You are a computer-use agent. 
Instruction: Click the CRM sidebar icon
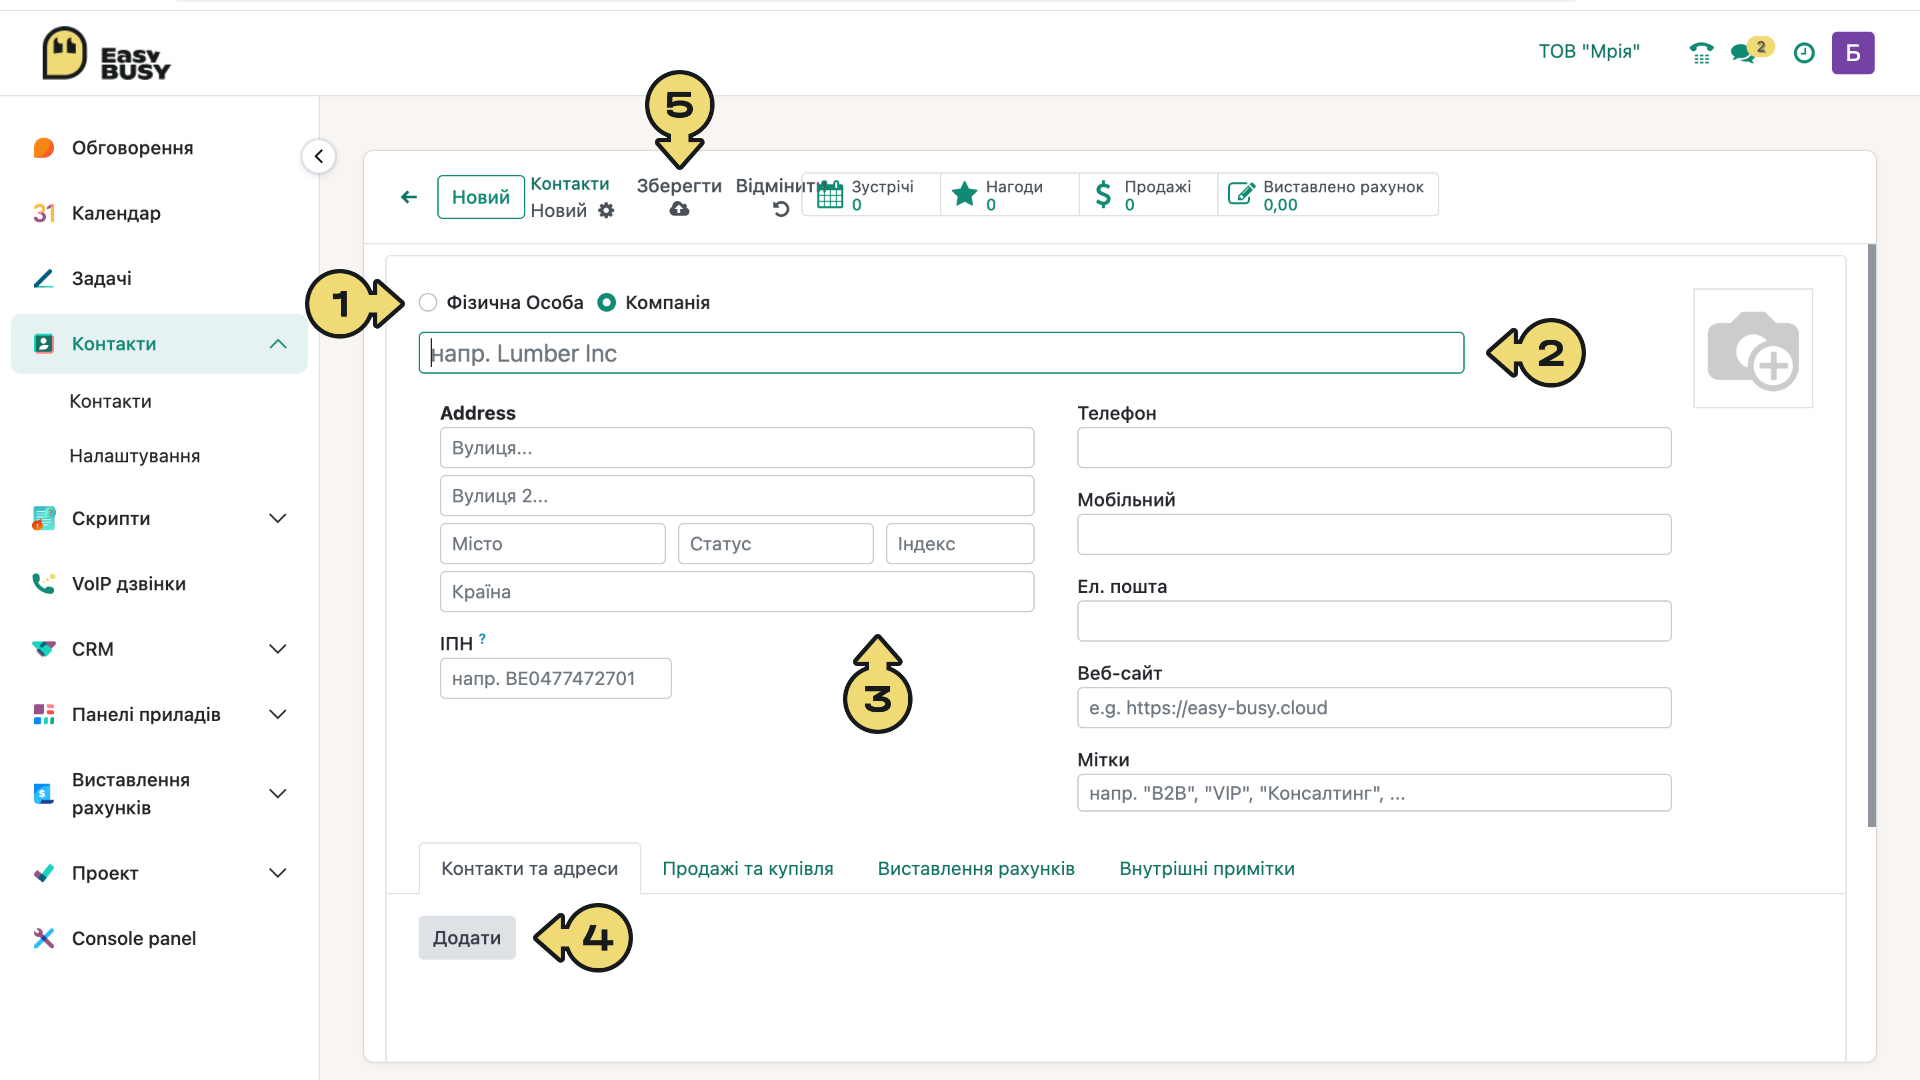tap(43, 649)
